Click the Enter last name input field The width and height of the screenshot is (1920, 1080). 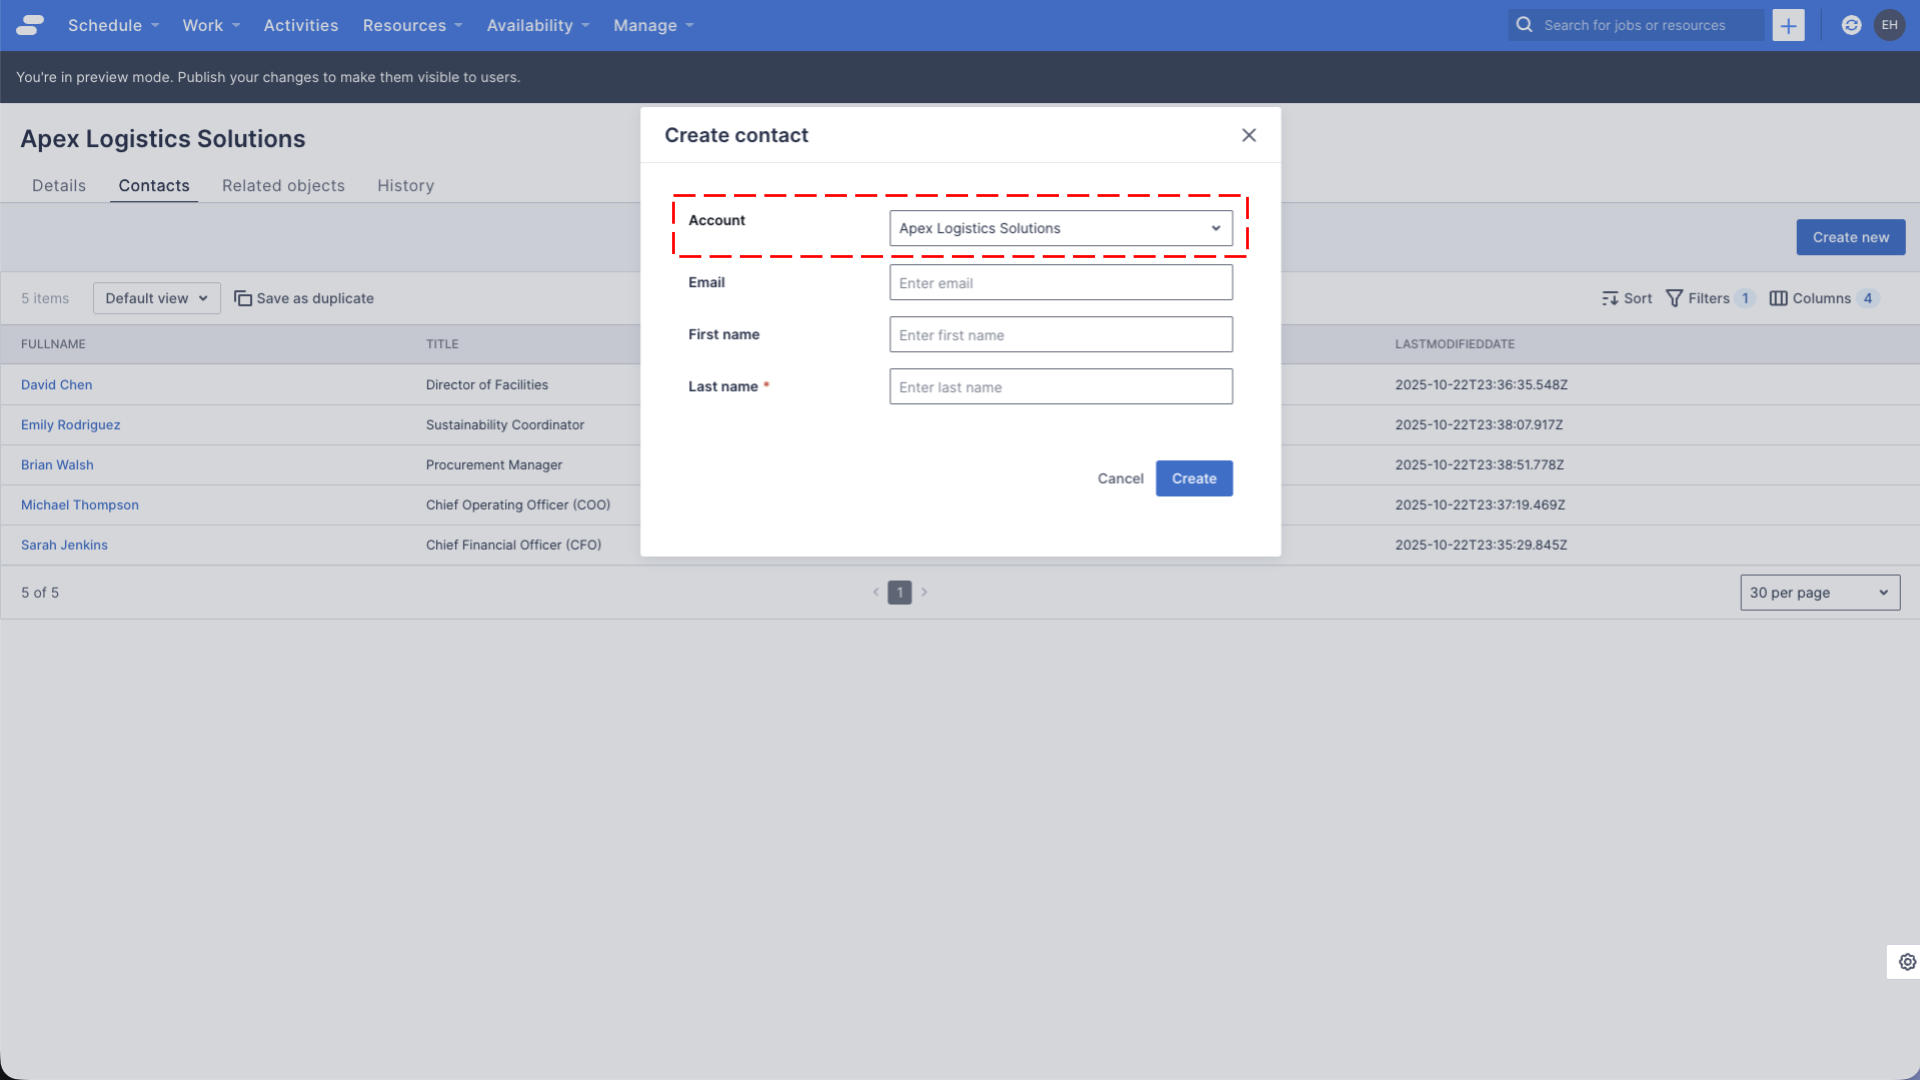1060,386
